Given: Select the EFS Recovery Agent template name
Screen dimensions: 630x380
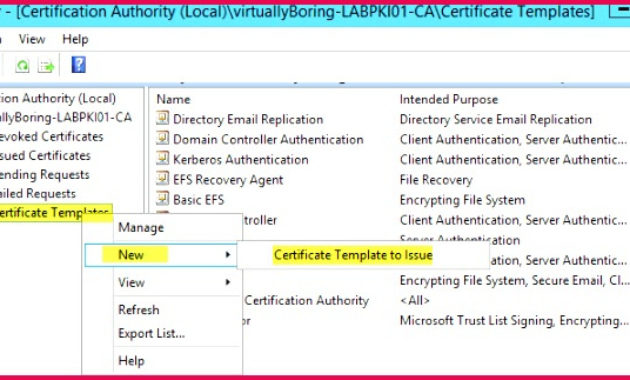Looking at the screenshot, I should 228,180.
